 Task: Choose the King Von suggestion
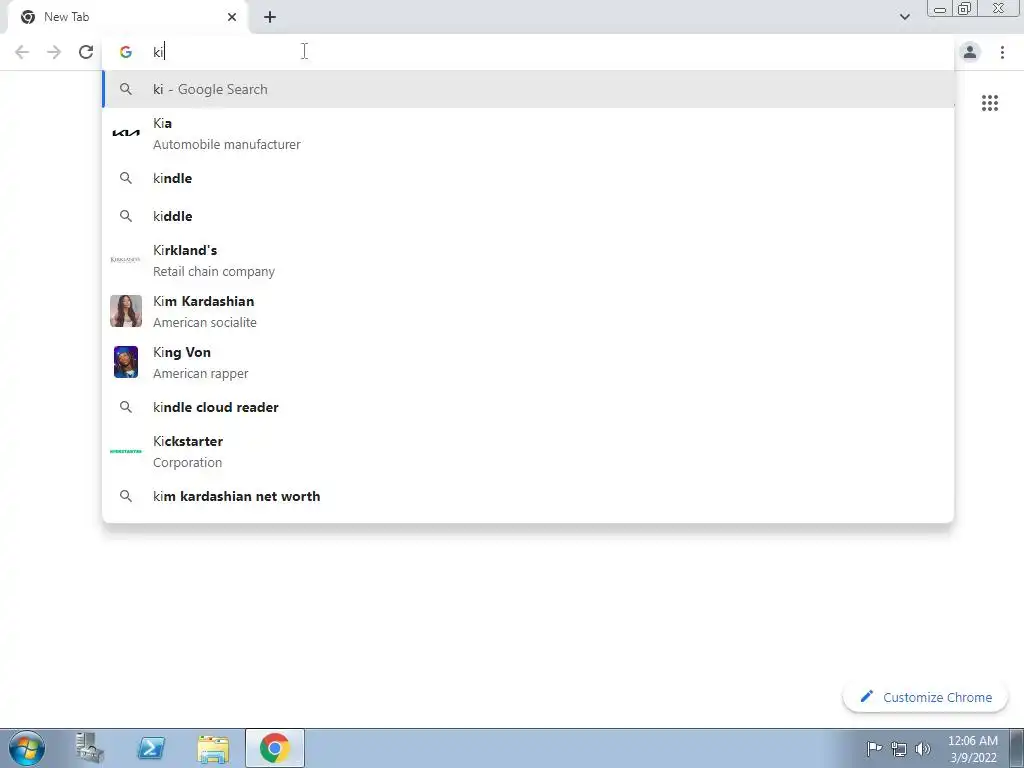[528, 362]
